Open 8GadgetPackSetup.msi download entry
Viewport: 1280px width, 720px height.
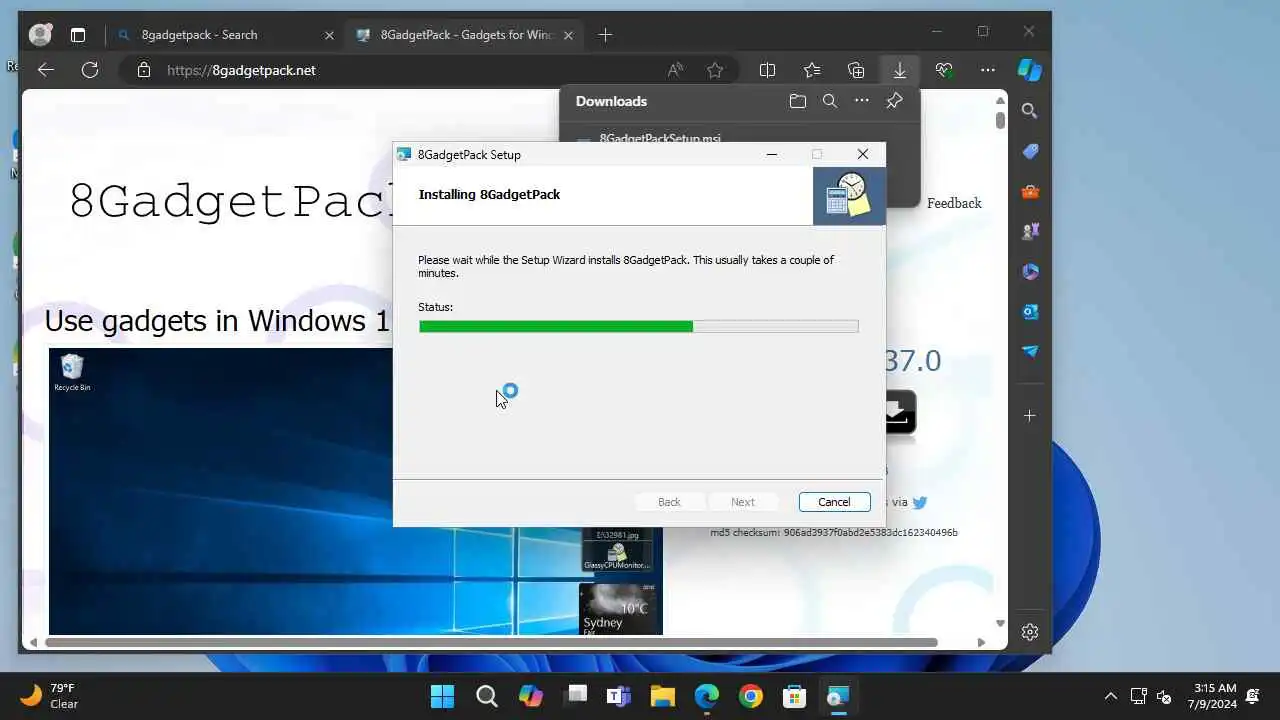click(x=660, y=138)
